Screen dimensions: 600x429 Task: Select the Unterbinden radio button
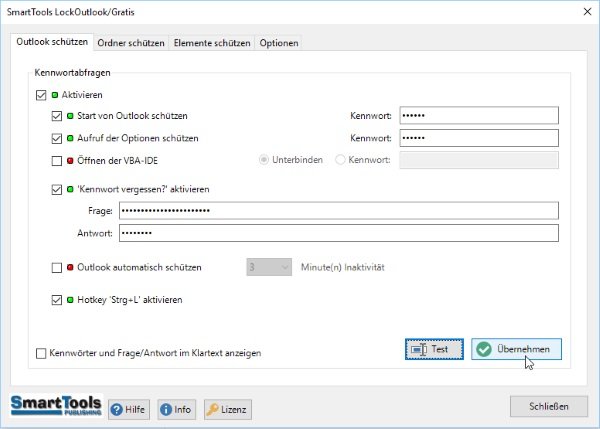pos(265,159)
